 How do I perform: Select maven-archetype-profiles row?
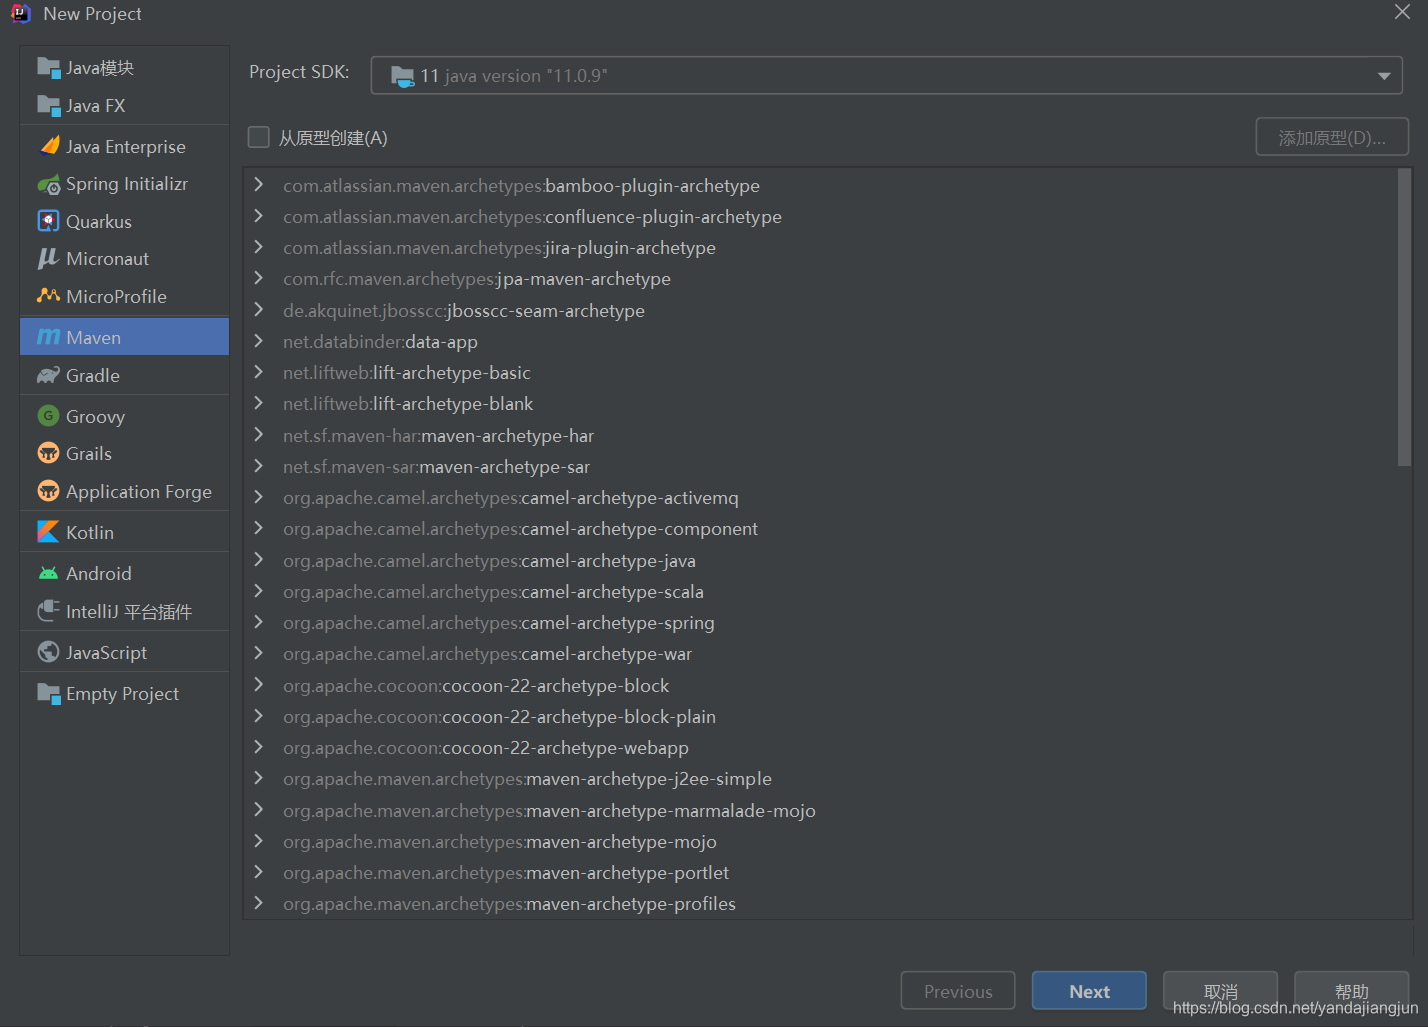[x=819, y=903]
